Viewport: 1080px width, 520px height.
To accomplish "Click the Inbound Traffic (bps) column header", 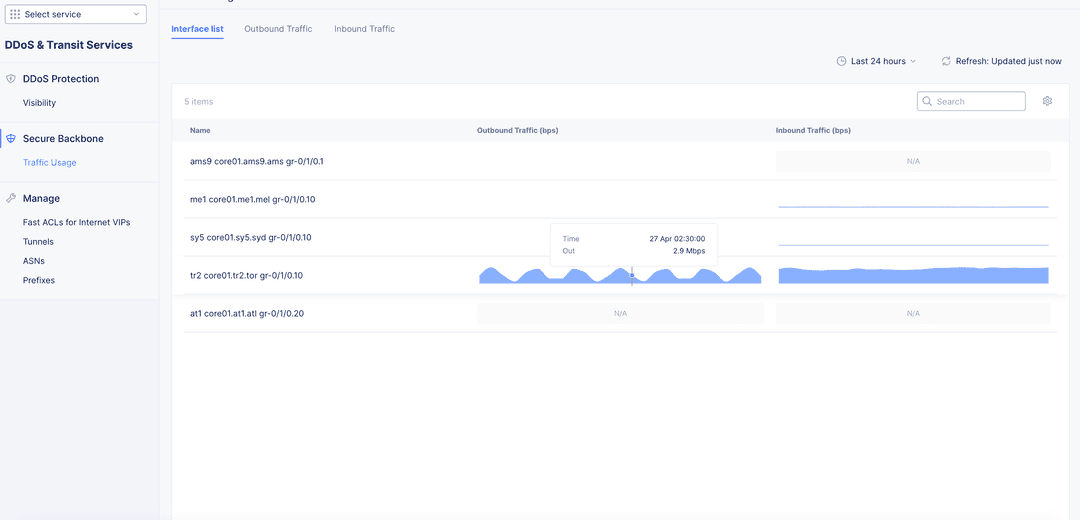I will [x=813, y=130].
